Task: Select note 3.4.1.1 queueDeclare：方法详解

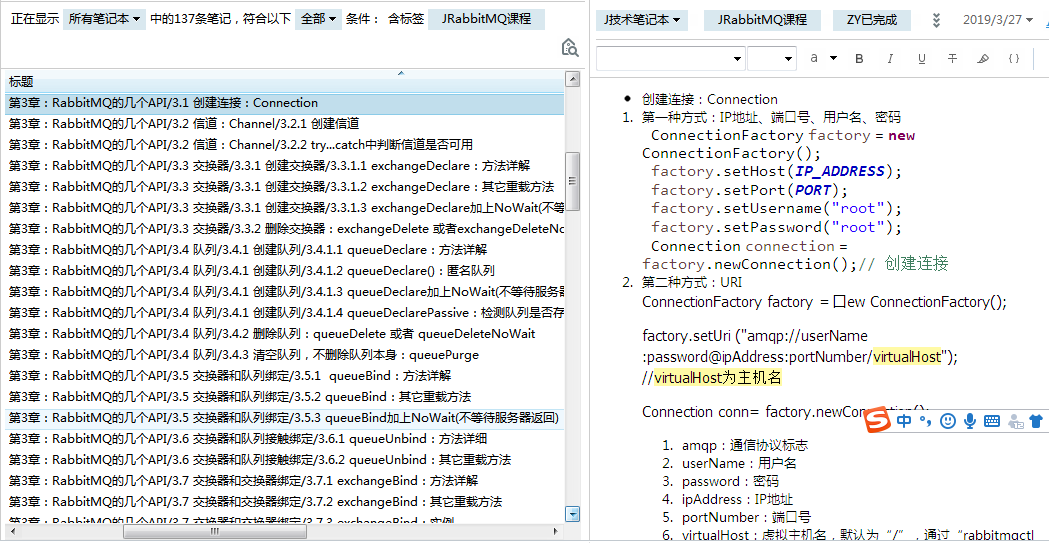Action: coord(285,250)
